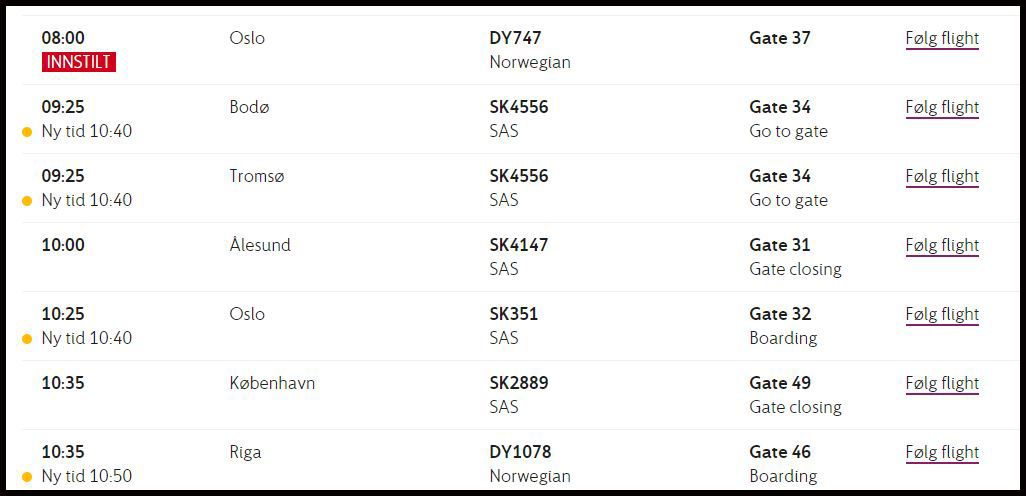Follow flight SK351 to Oslo

(942, 315)
